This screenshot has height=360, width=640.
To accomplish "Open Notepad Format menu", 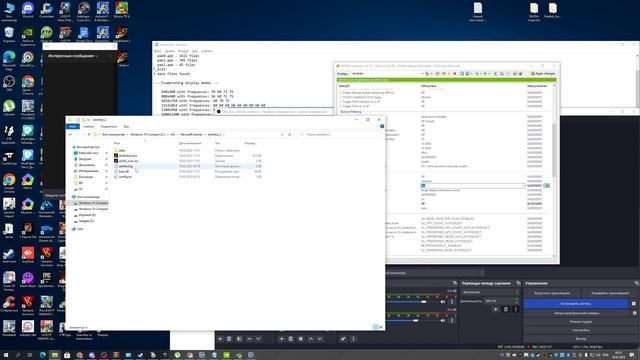I will pyautogui.click(x=183, y=51).
